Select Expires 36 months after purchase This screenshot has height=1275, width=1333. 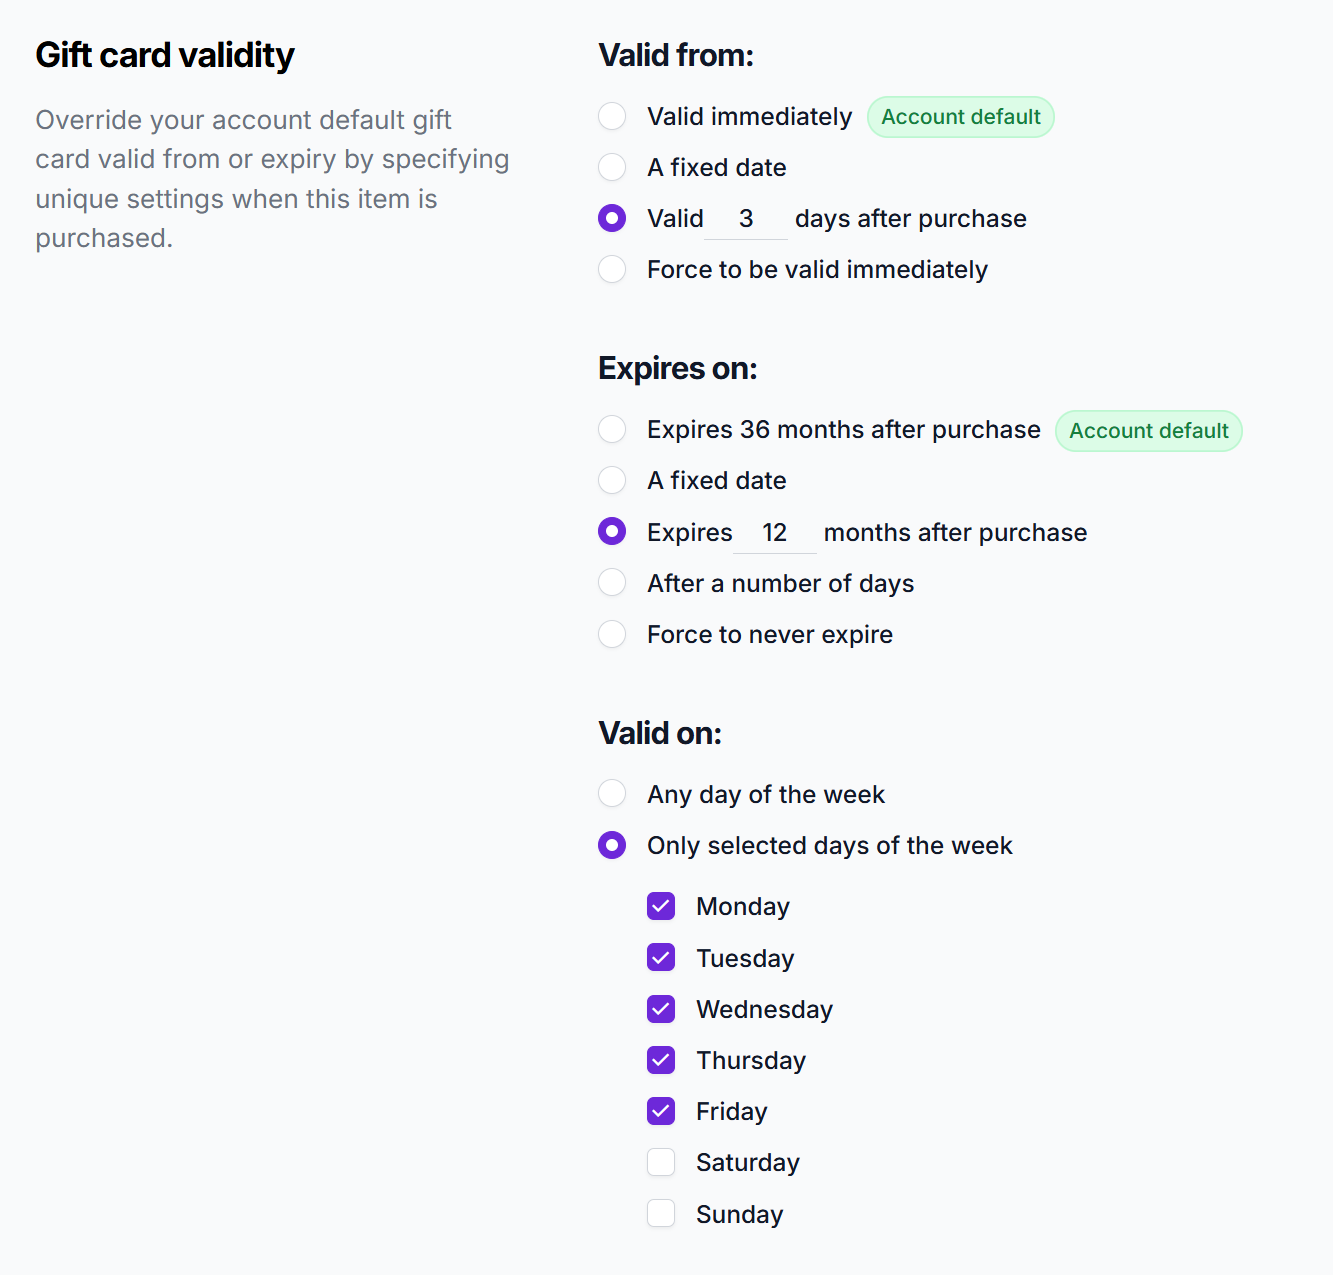(612, 430)
